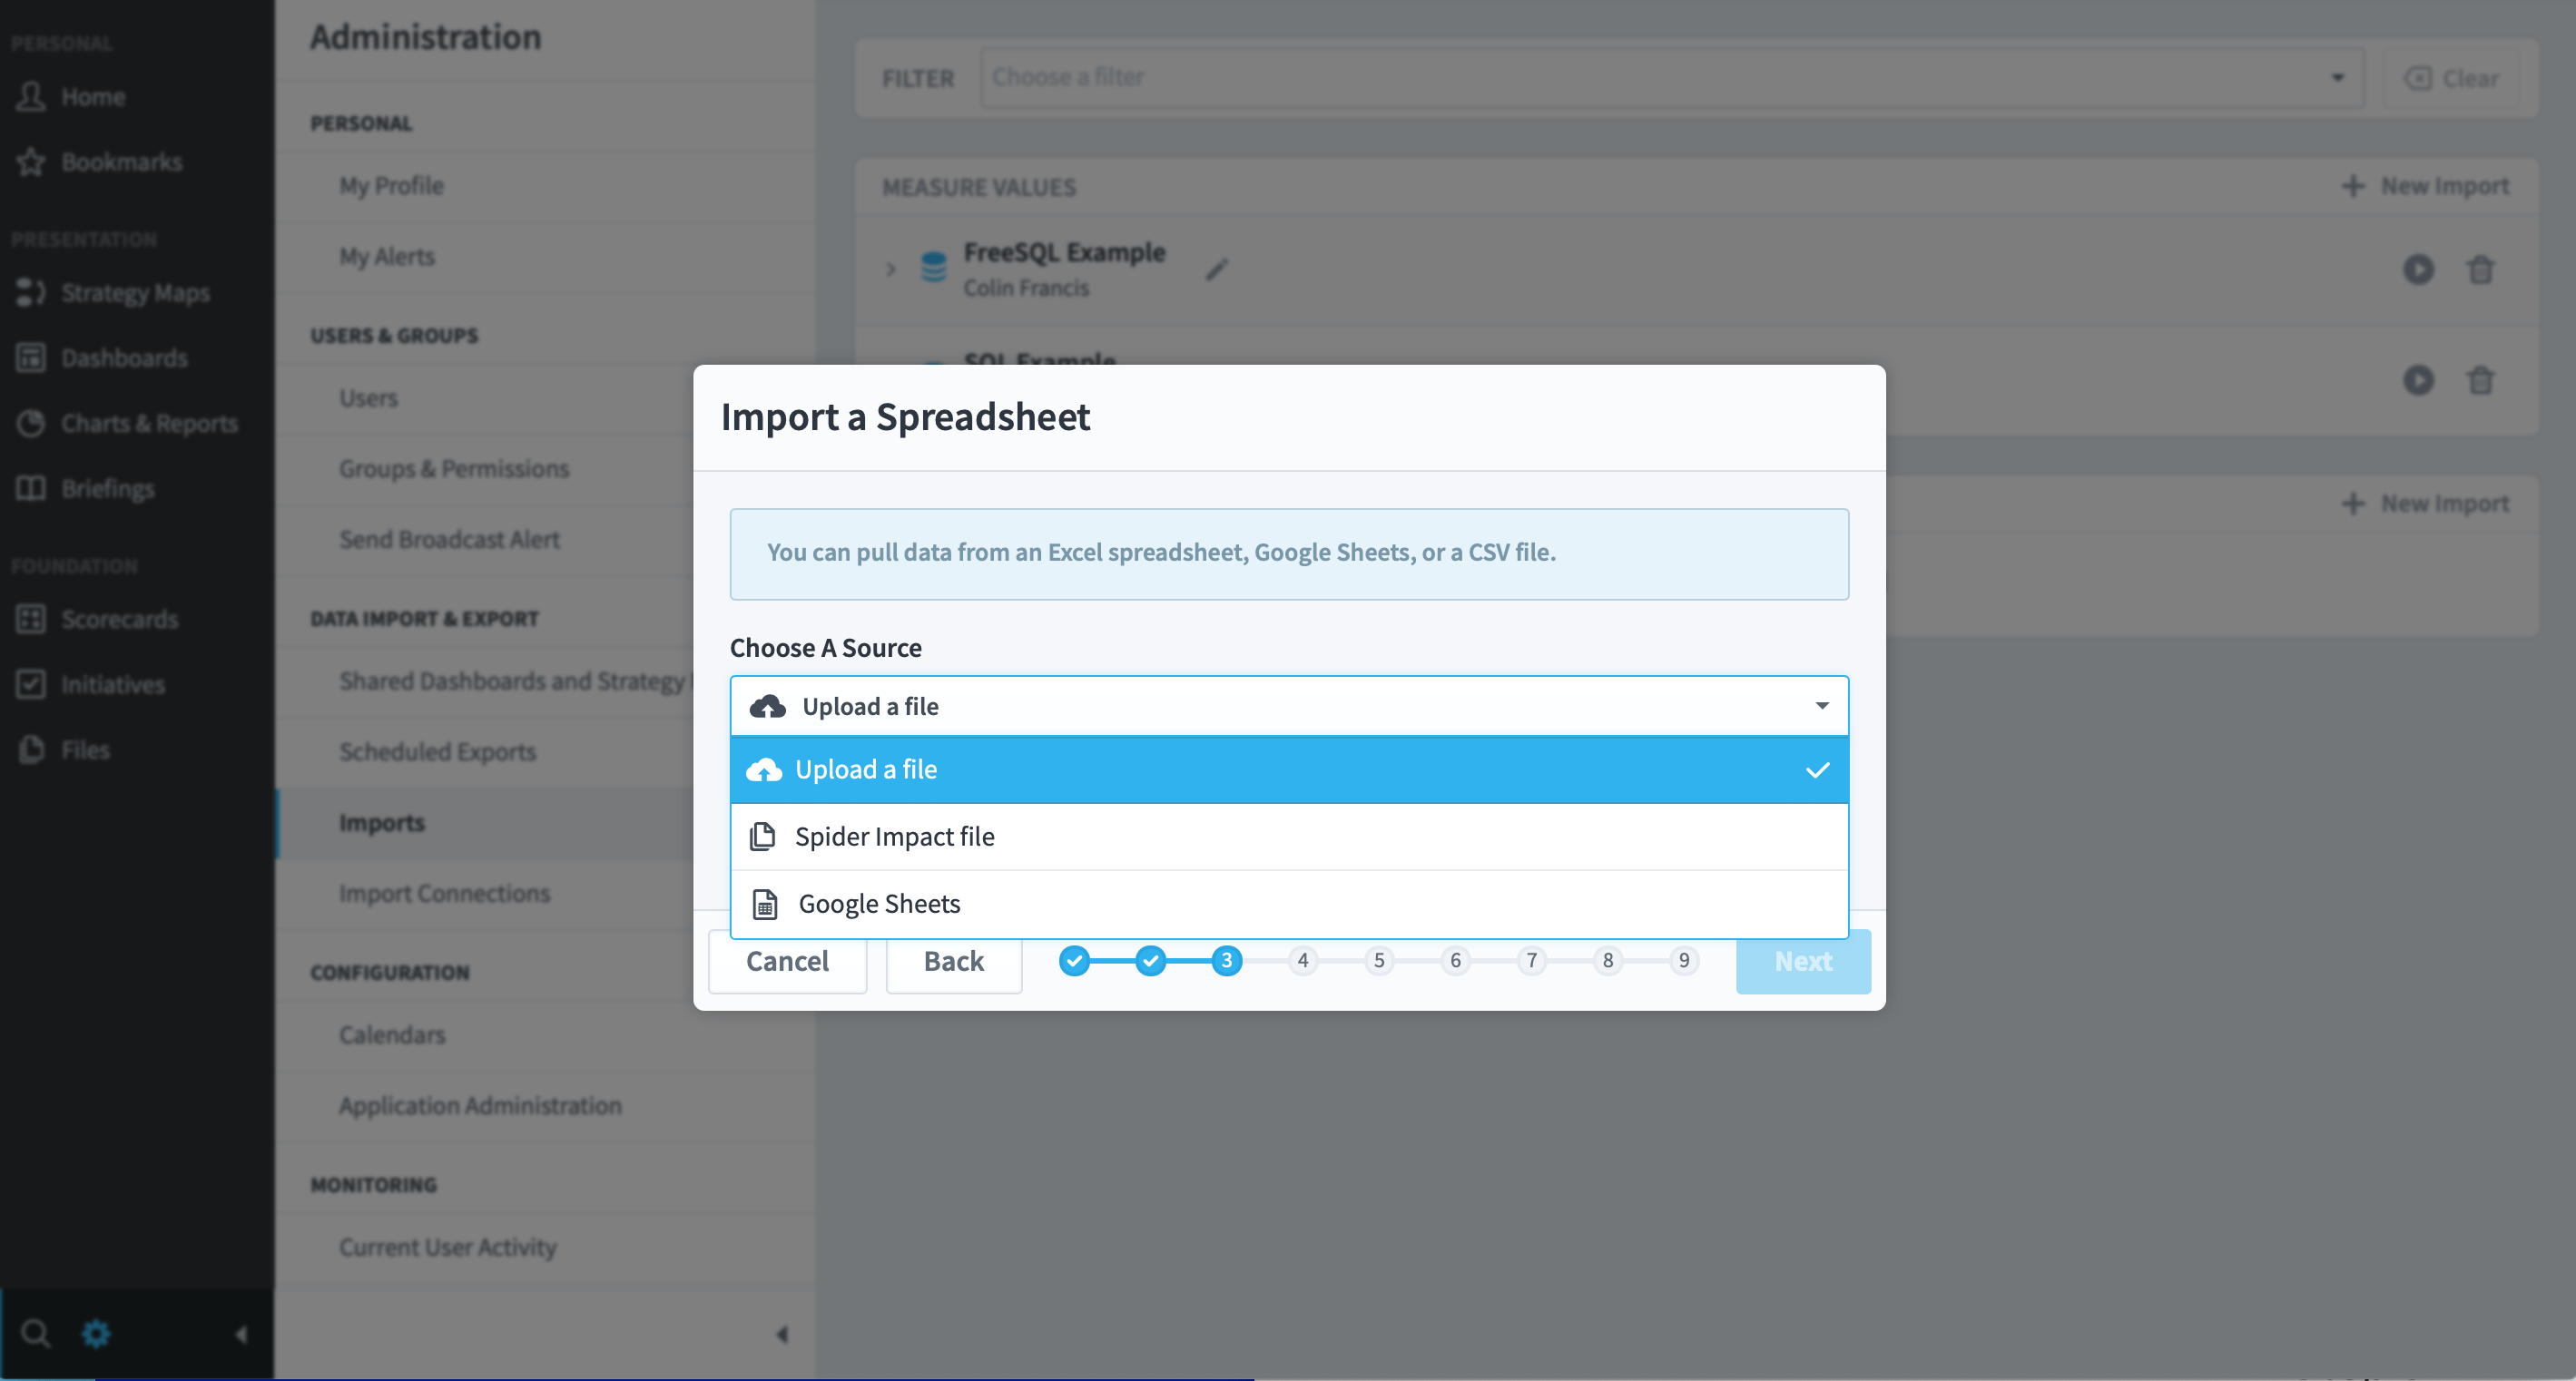Open My Profile in Administration
This screenshot has height=1381, width=2576.
[x=545, y=186]
